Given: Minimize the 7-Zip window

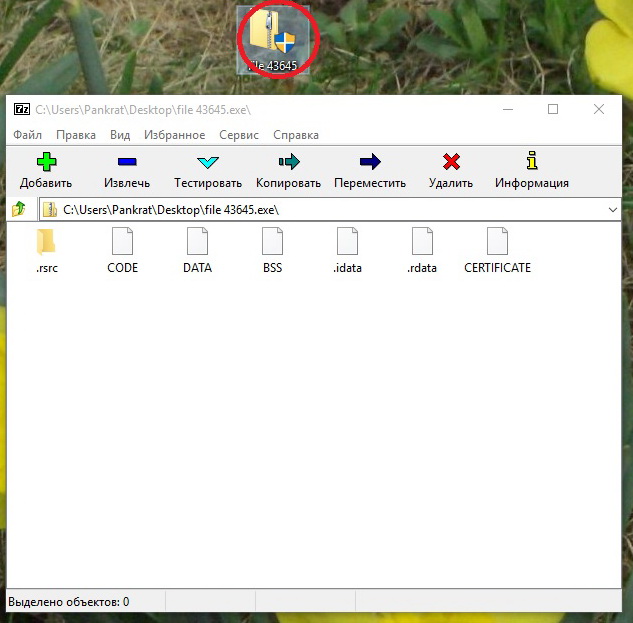Looking at the screenshot, I should [508, 109].
